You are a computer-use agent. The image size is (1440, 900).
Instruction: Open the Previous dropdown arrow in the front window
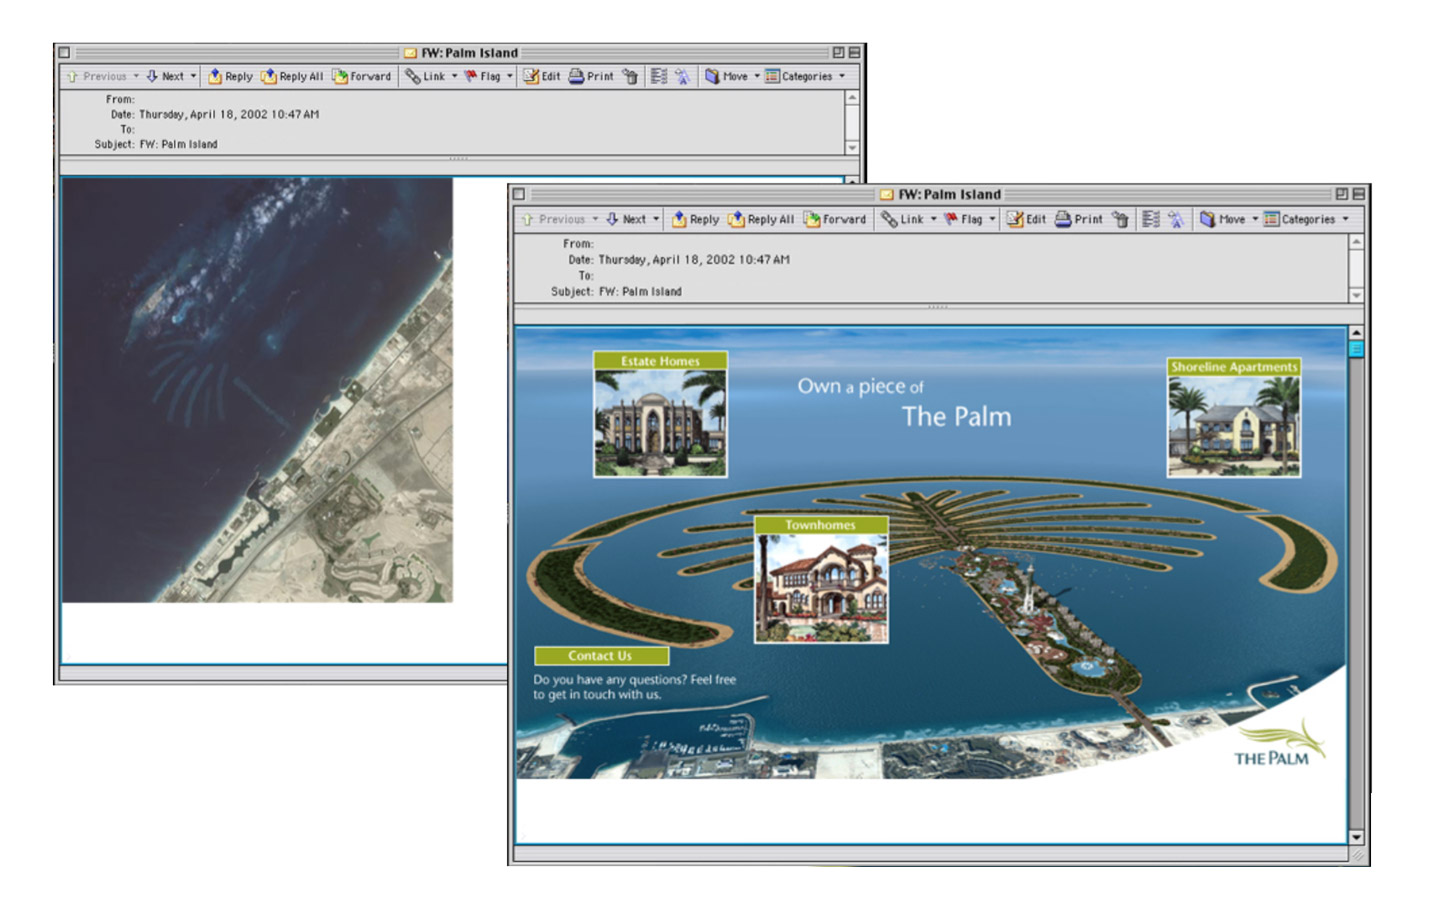595,219
